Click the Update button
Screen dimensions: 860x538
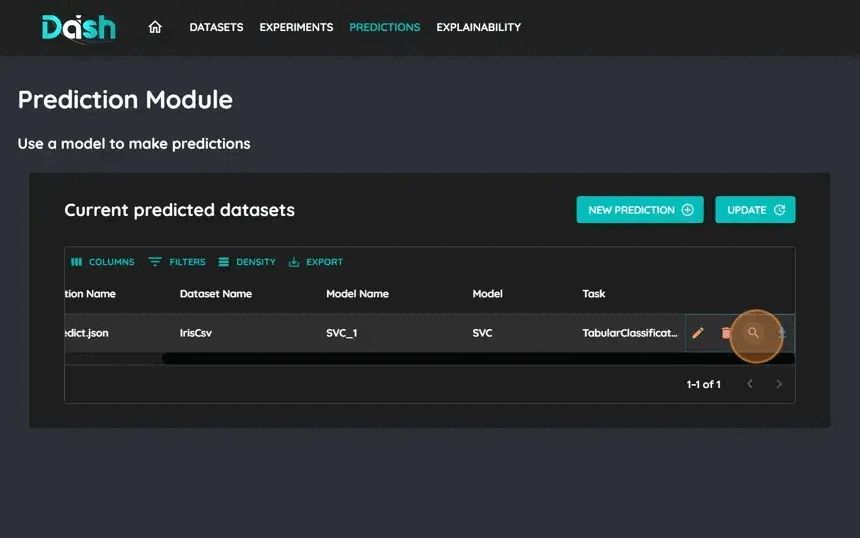pos(755,209)
